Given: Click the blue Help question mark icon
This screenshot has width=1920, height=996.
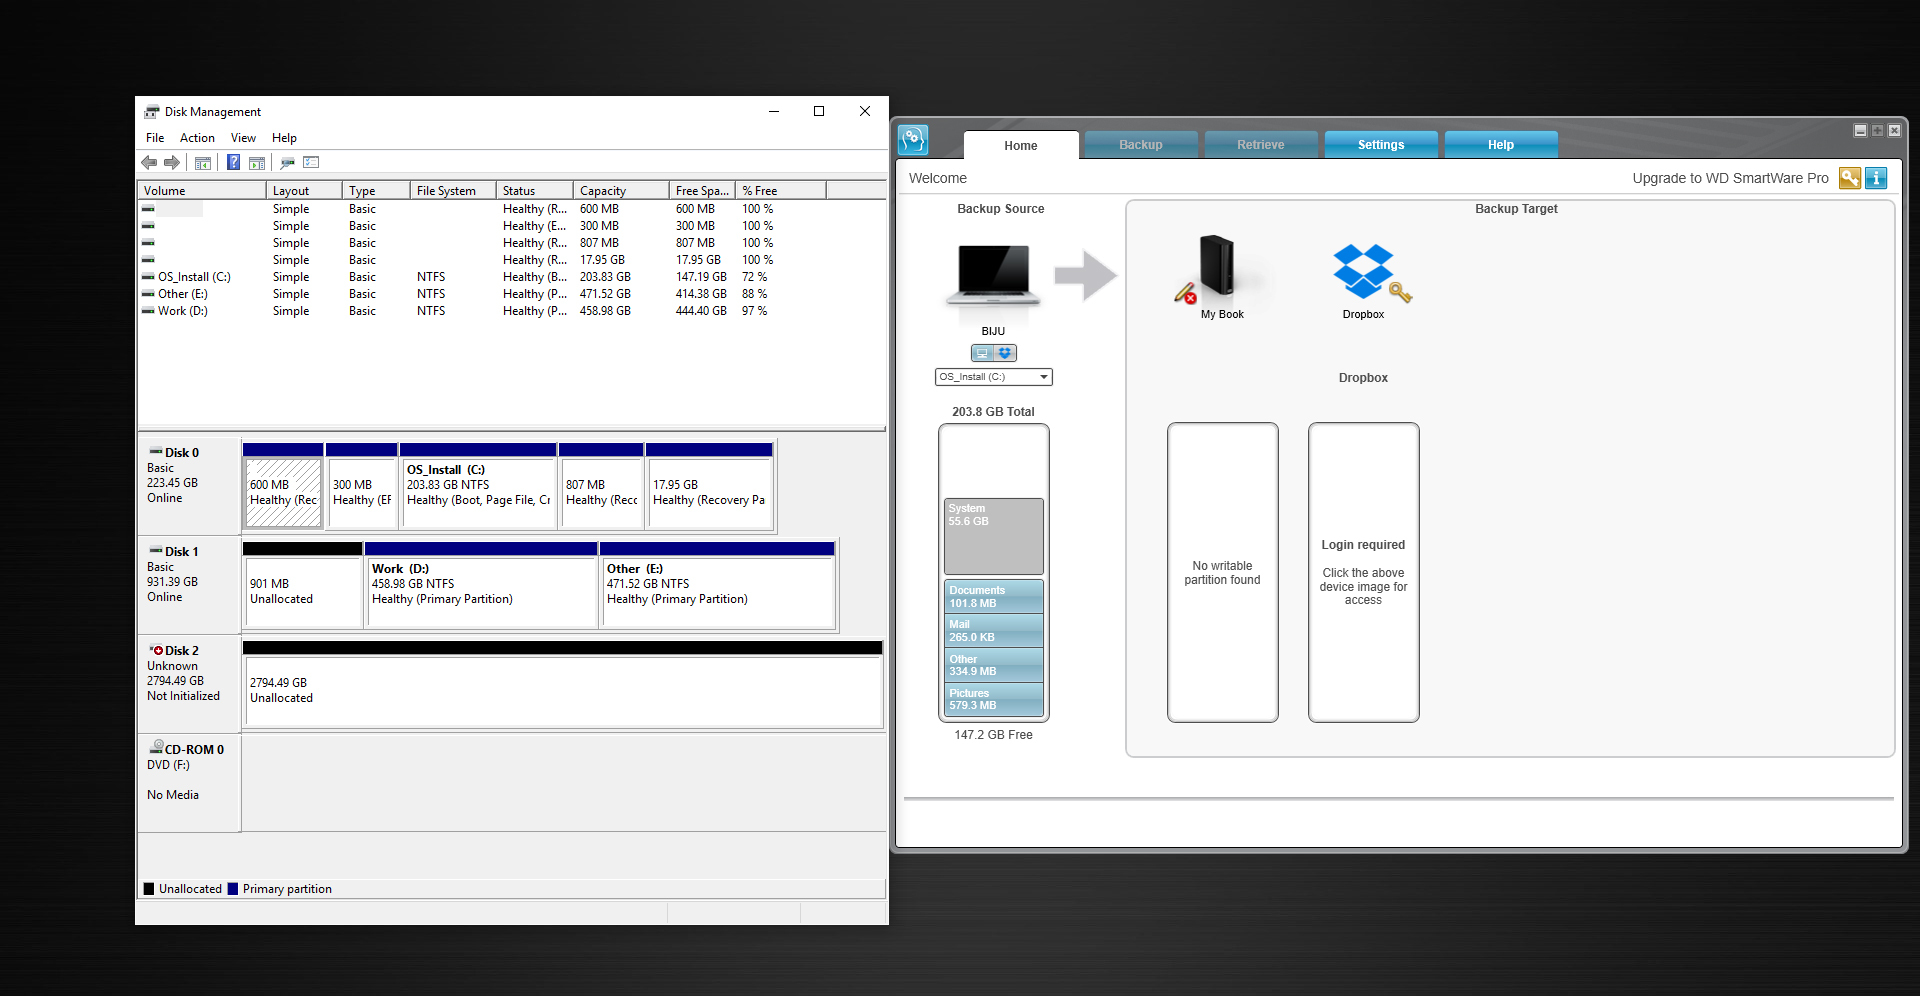Looking at the screenshot, I should [233, 162].
